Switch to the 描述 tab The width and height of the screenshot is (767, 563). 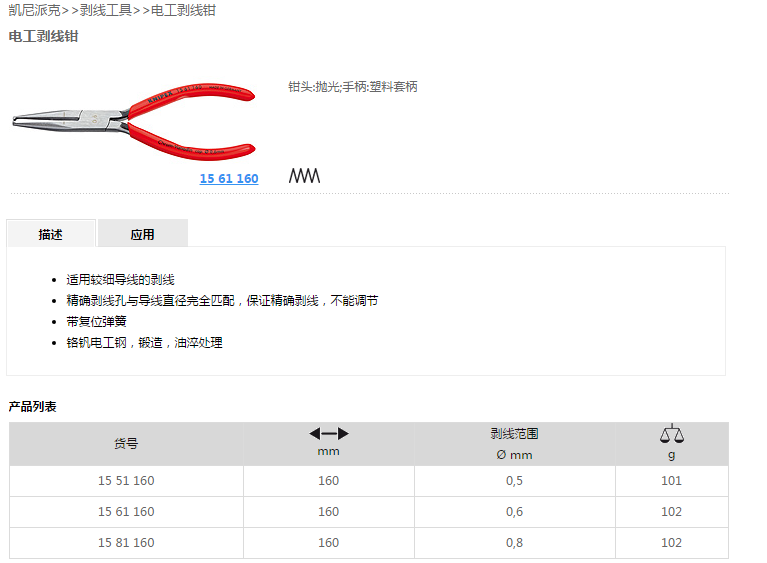point(51,234)
